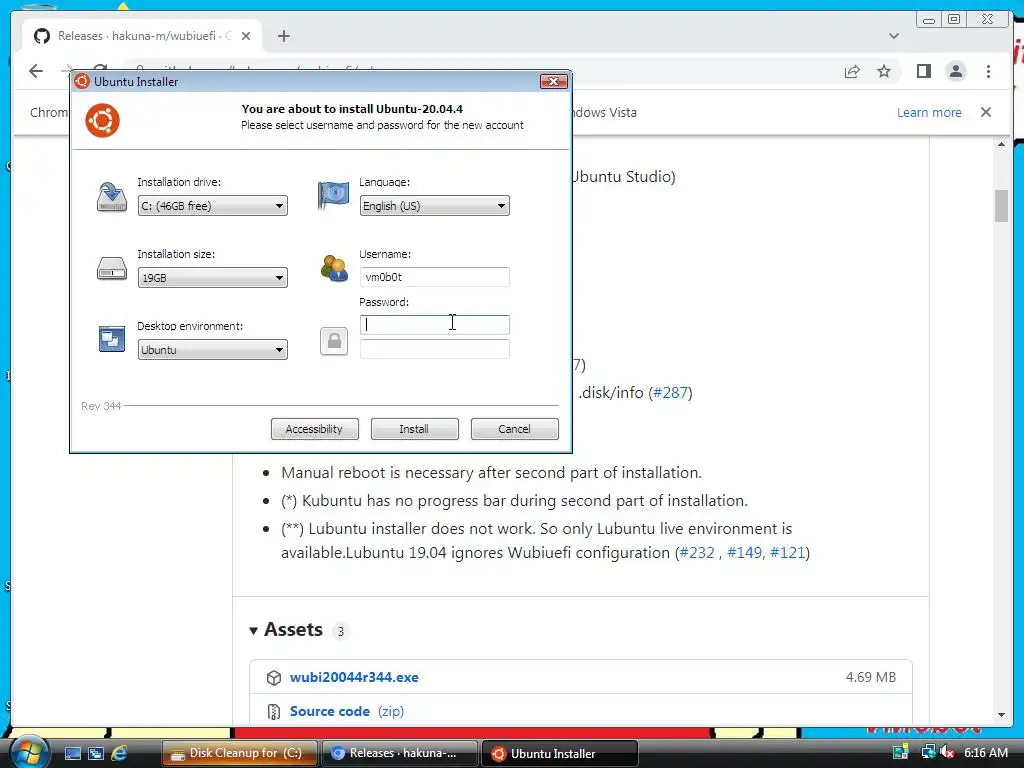
Task: Click the language flag icon
Action: click(x=333, y=196)
